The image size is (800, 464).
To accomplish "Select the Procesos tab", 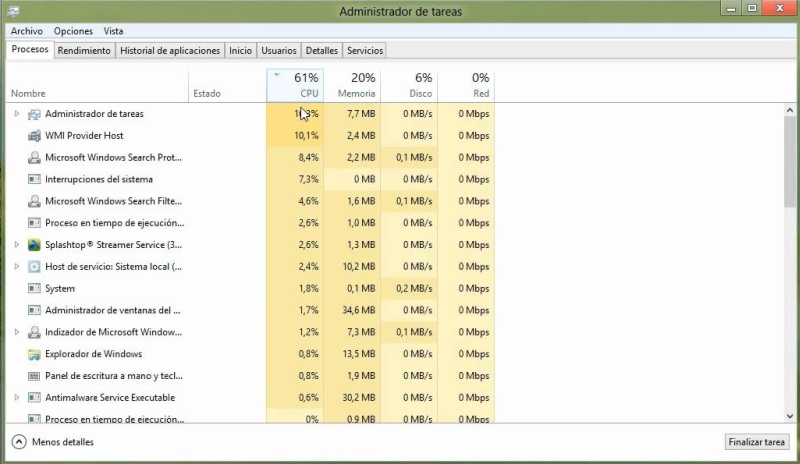I will (x=30, y=50).
